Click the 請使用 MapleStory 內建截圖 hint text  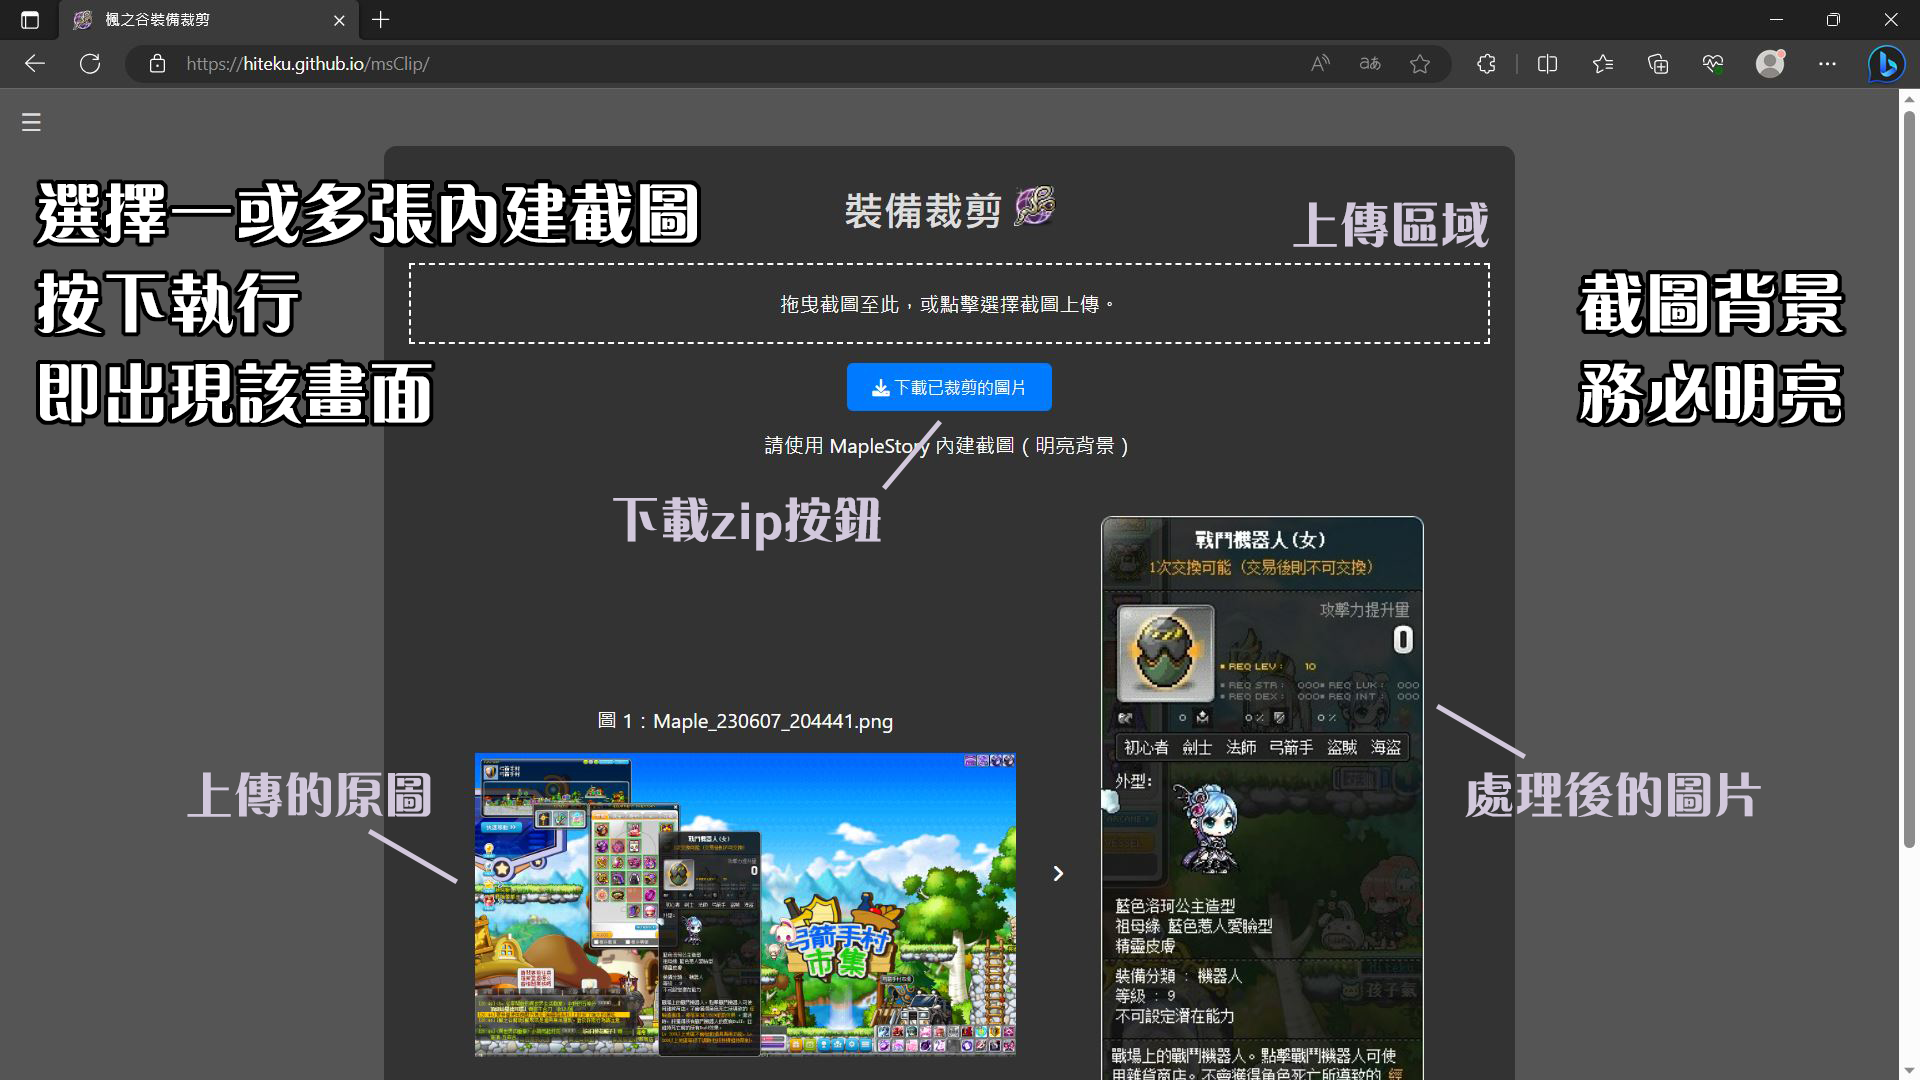click(x=948, y=446)
